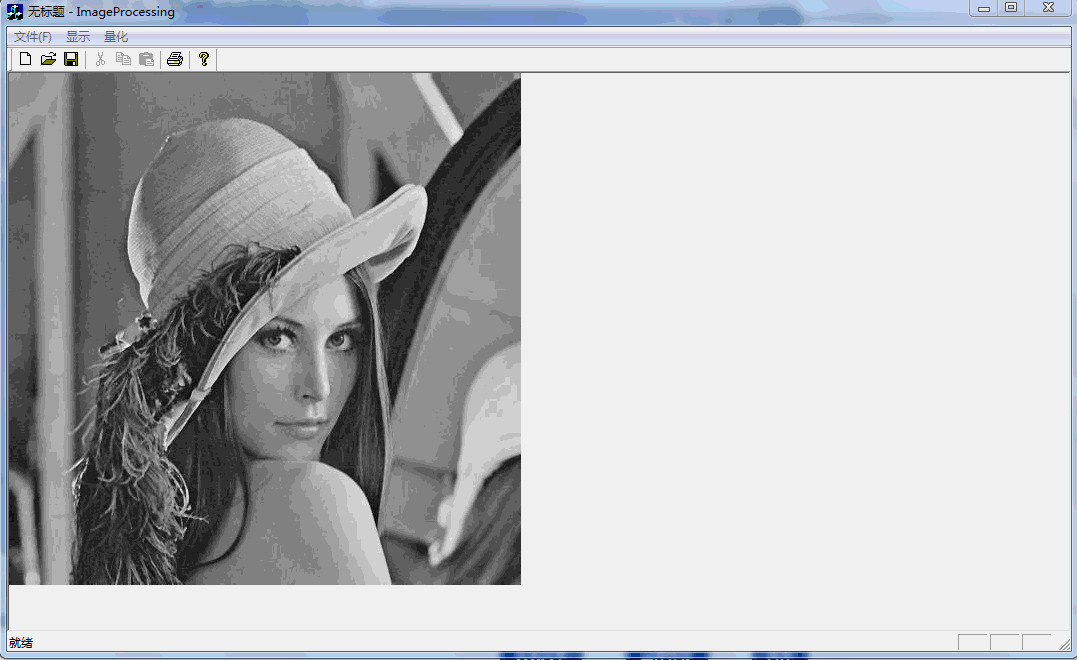Maximize the ImageProcessing window

coord(1011,8)
